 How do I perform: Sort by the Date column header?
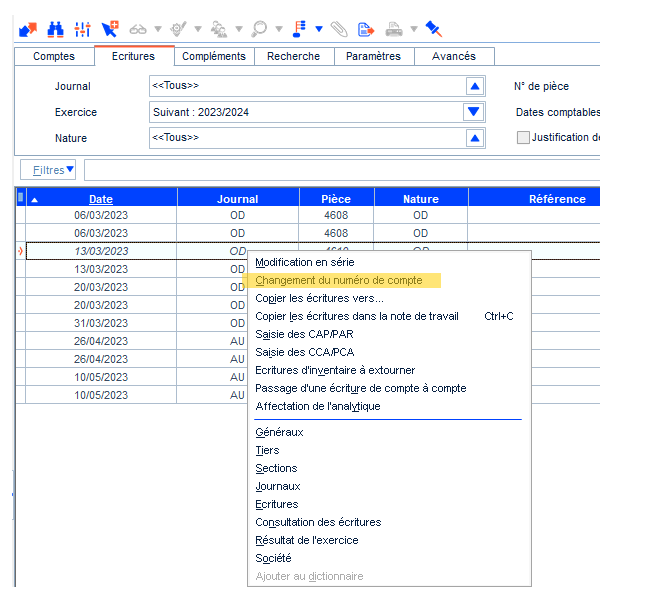coord(101,199)
